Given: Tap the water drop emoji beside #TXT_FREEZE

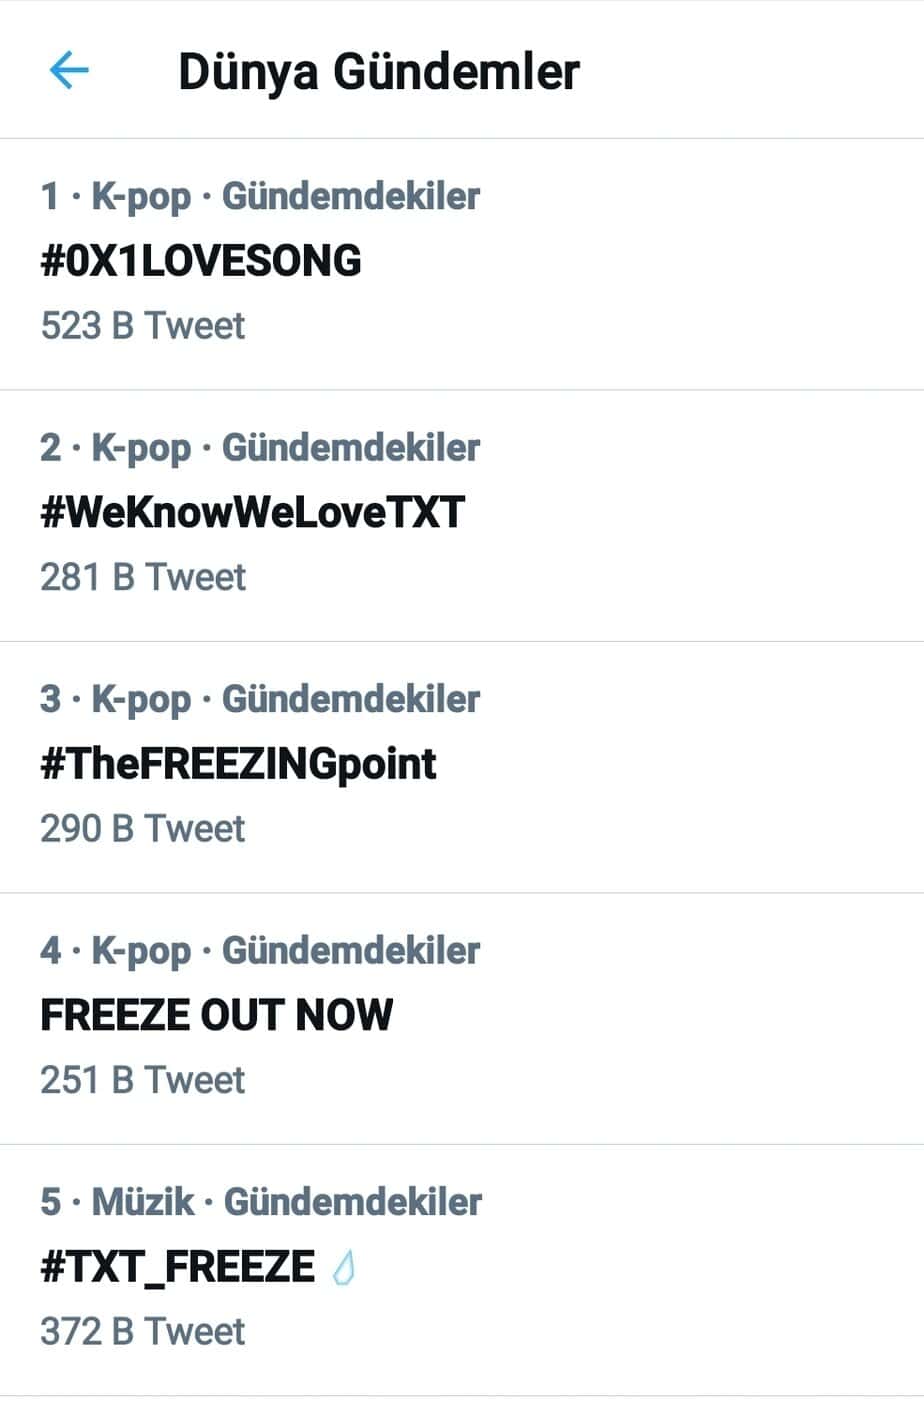Looking at the screenshot, I should pyautogui.click(x=343, y=1267).
